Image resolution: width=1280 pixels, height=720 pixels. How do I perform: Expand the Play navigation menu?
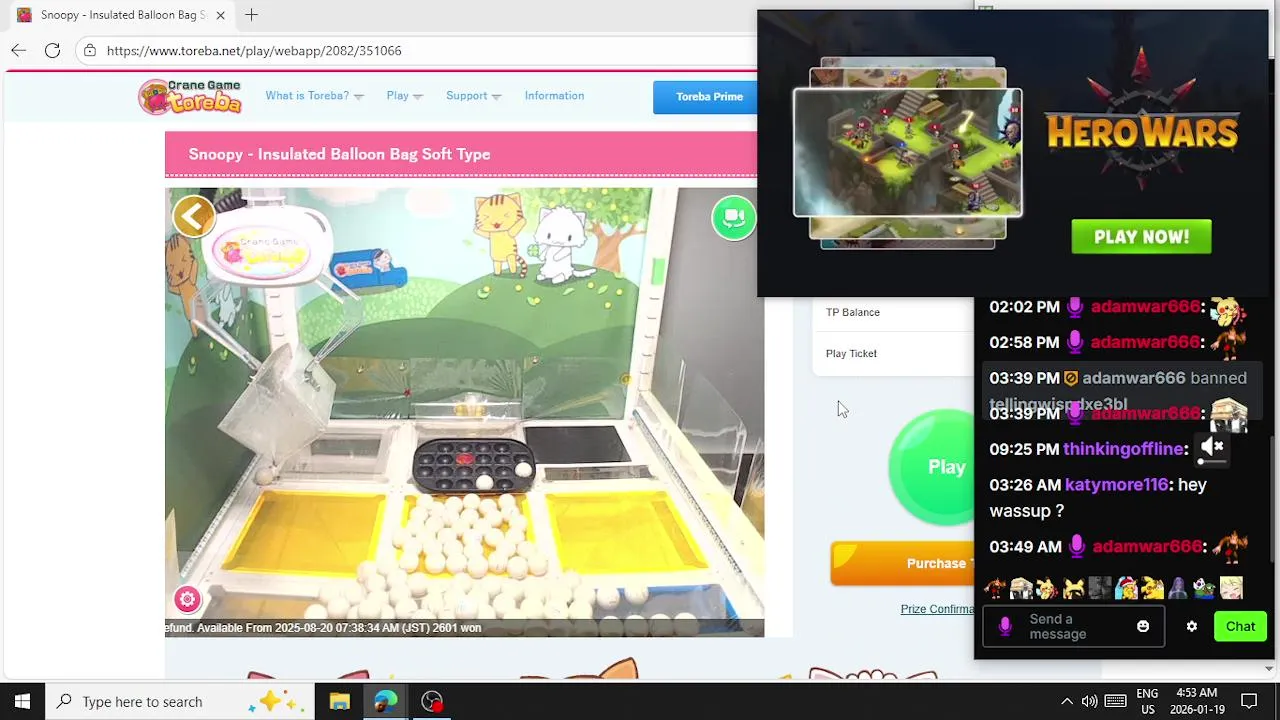[404, 96]
